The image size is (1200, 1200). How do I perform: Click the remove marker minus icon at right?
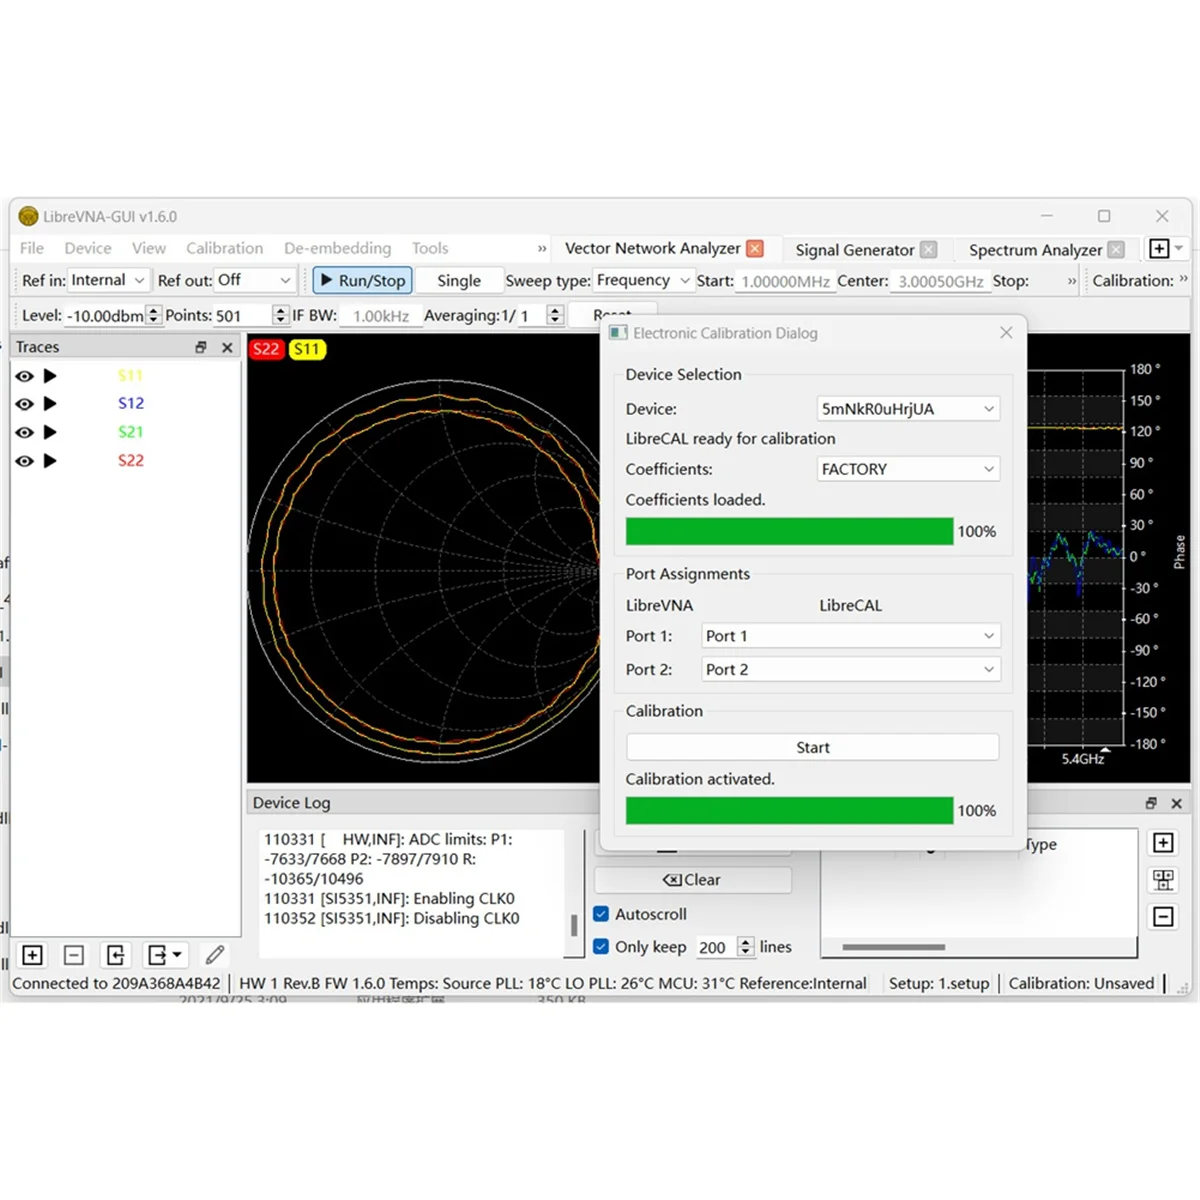pos(1163,917)
